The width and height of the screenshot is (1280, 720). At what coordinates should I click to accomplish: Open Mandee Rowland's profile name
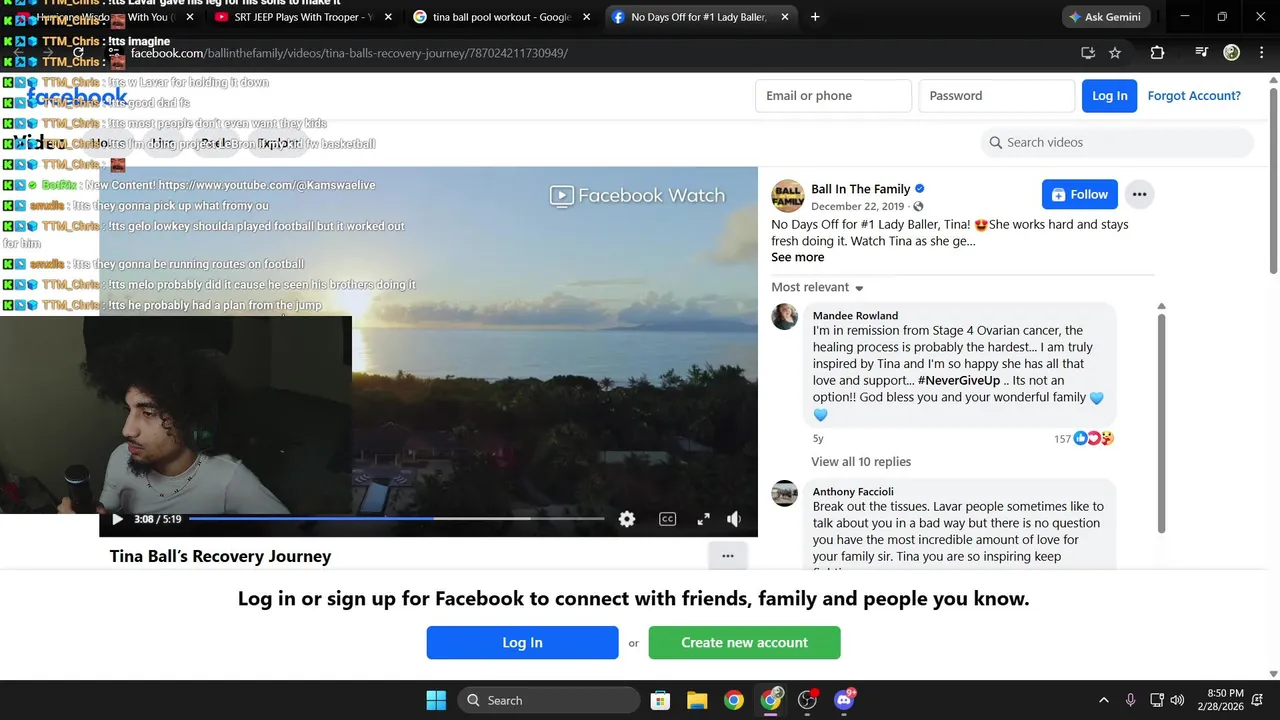point(855,316)
